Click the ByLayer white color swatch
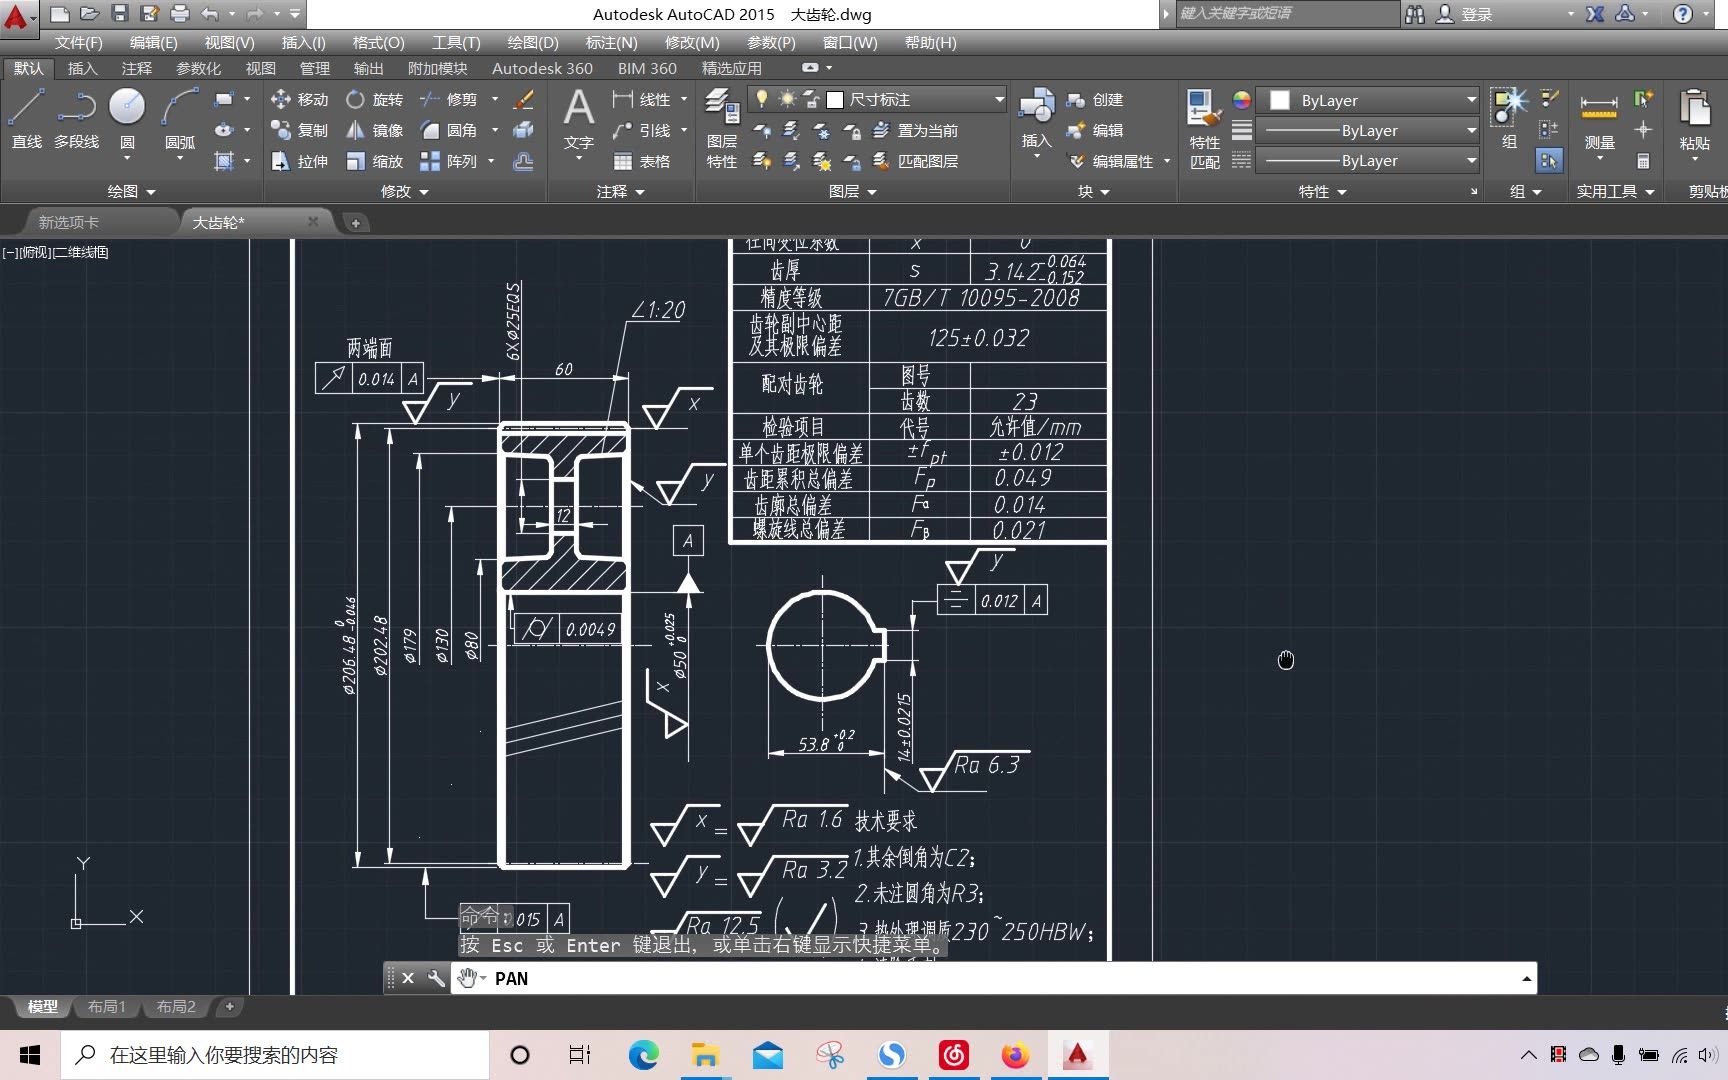1728x1080 pixels. 1280,100
